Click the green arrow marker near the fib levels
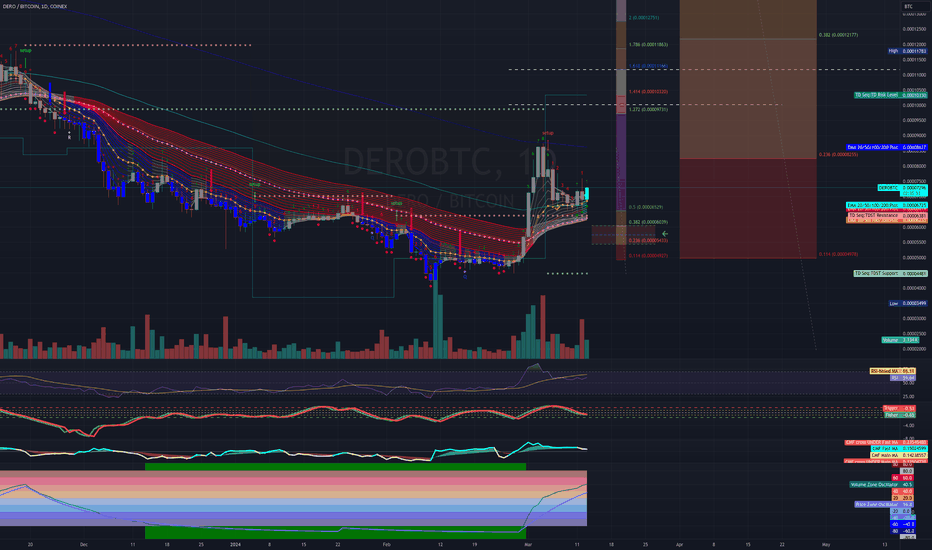Screen dimensions: 932x550 click(x=665, y=234)
